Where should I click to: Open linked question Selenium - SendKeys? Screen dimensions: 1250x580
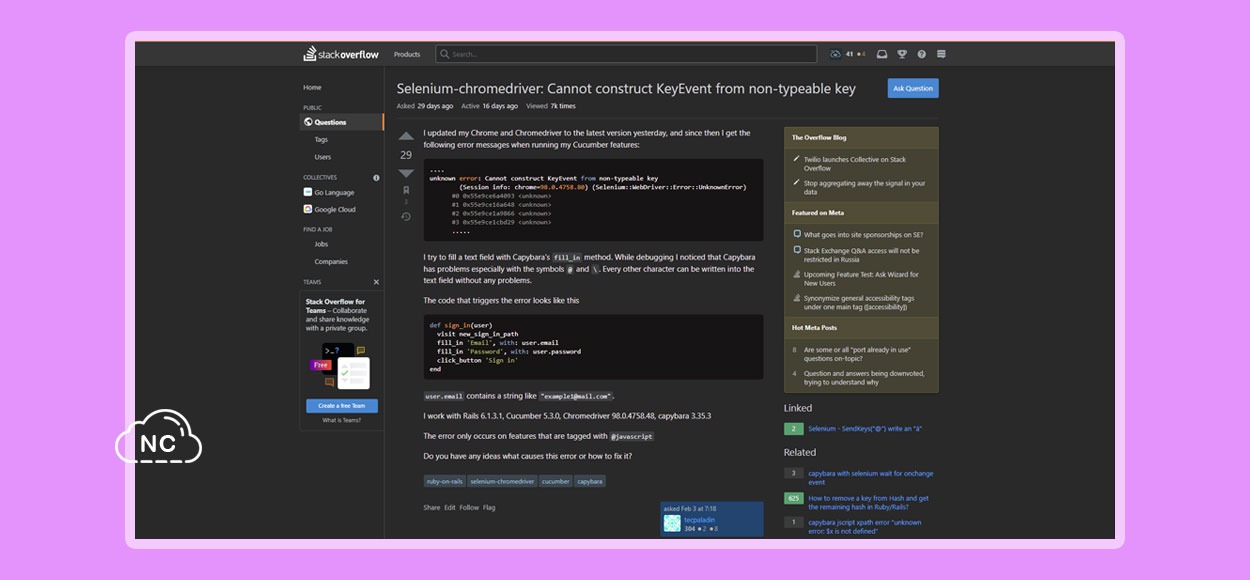[865, 428]
